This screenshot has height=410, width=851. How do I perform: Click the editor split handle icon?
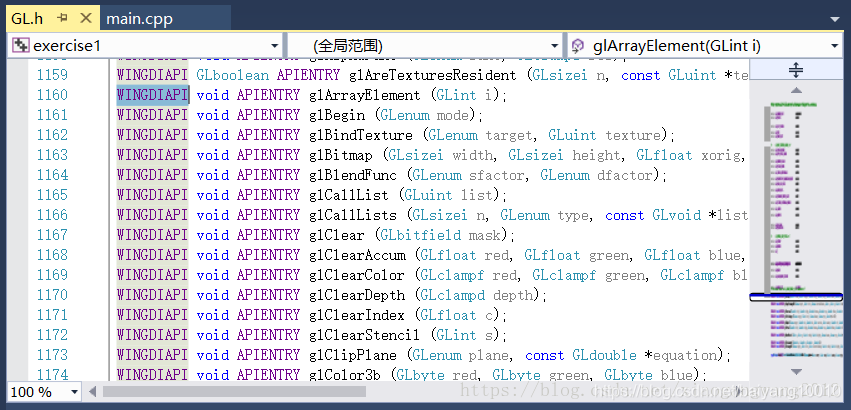(x=796, y=70)
